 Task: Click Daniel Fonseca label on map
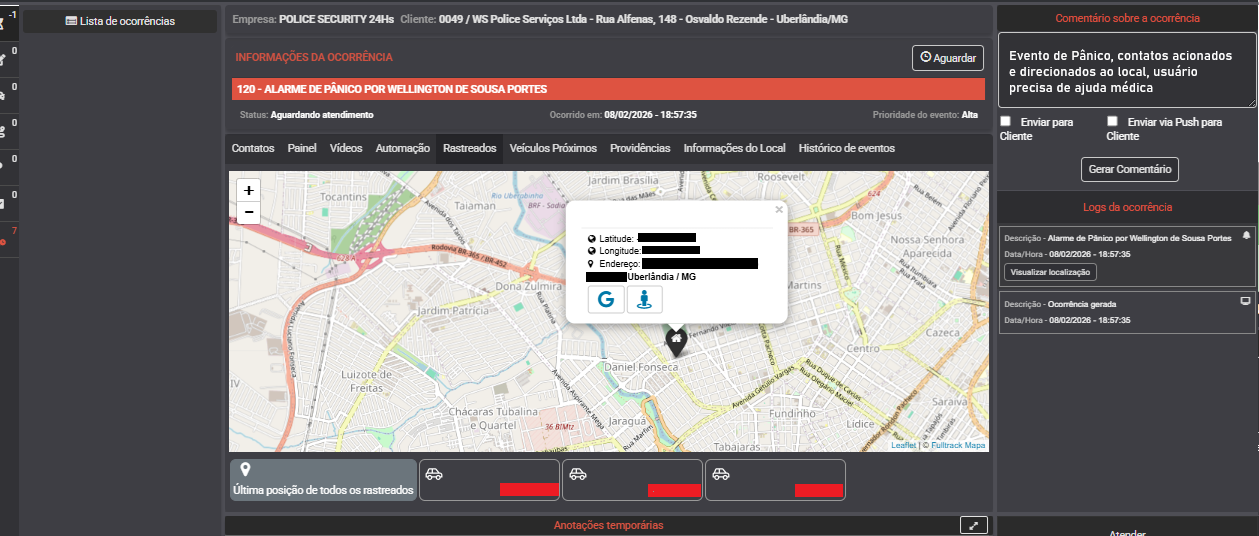click(x=641, y=368)
